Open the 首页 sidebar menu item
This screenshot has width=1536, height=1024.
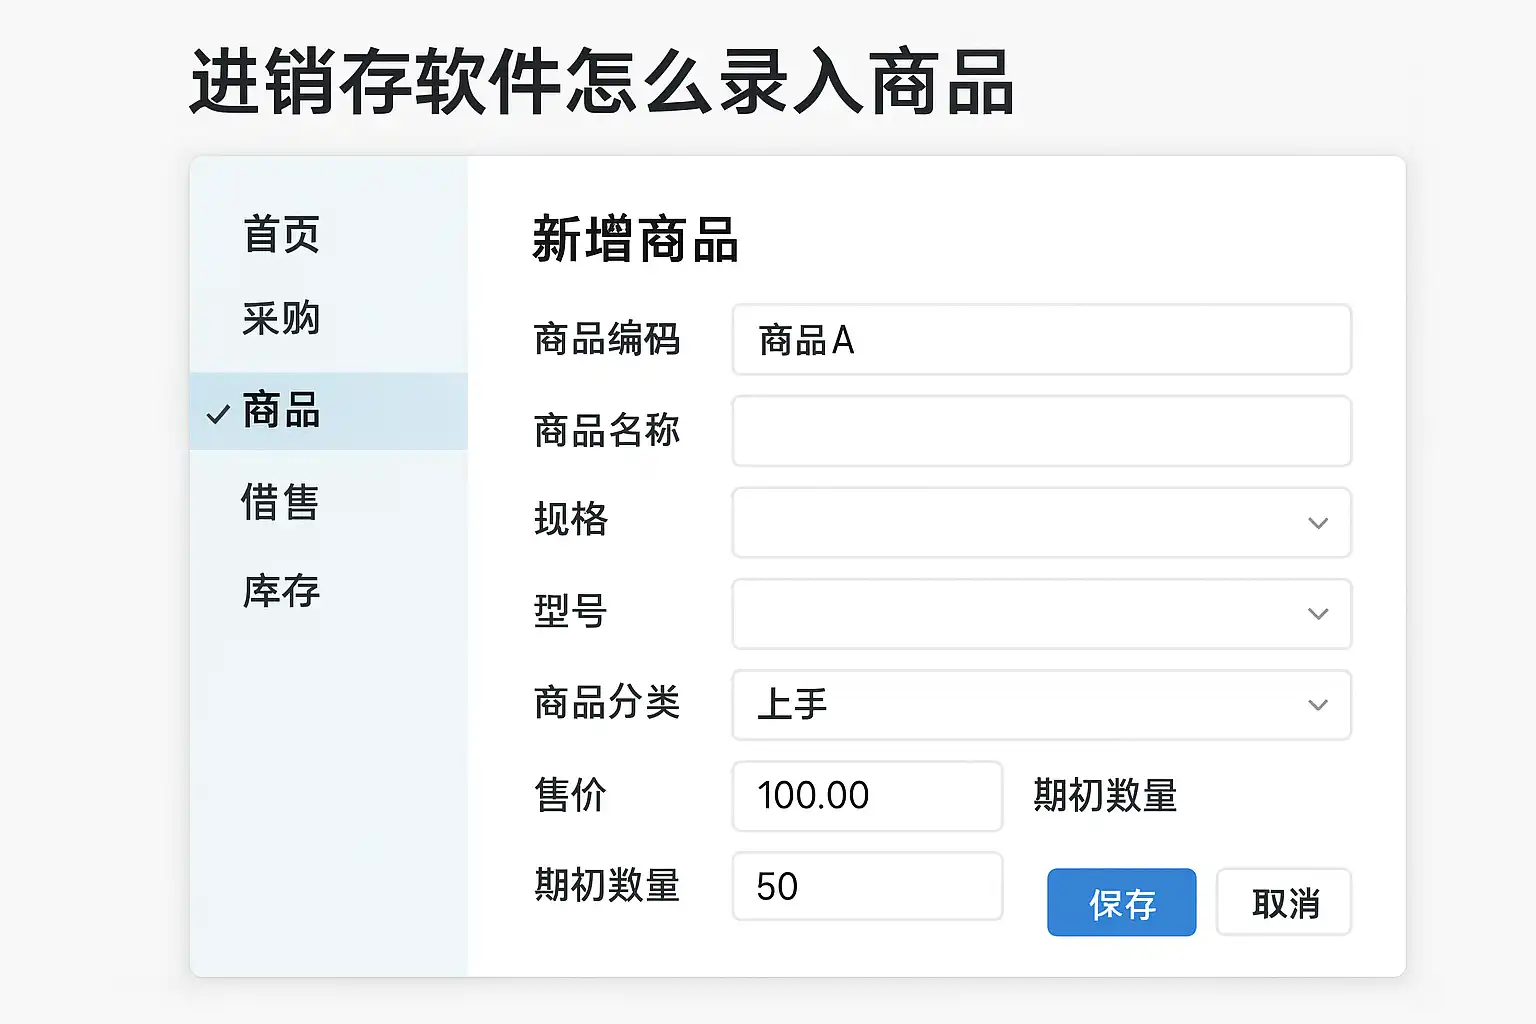coord(281,235)
